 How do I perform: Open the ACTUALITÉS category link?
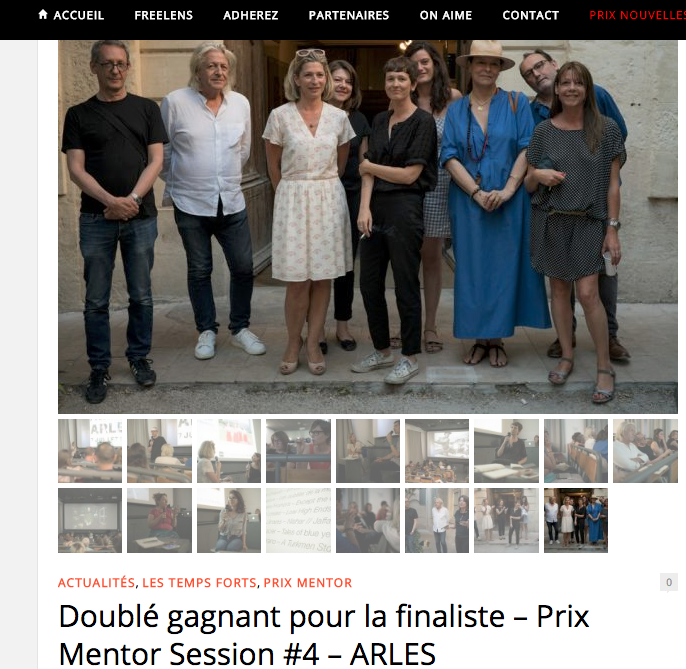point(96,583)
